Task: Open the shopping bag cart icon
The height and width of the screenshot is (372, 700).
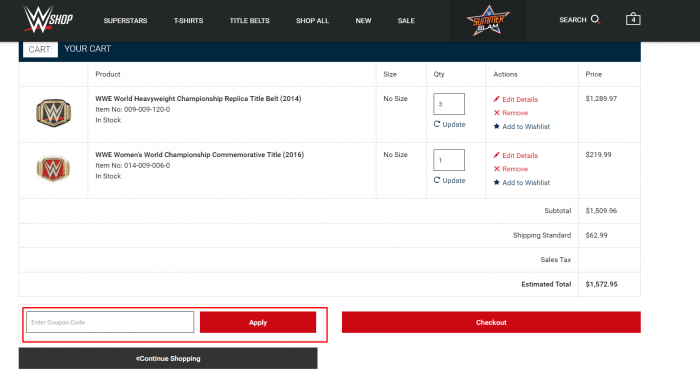Action: click(x=633, y=19)
